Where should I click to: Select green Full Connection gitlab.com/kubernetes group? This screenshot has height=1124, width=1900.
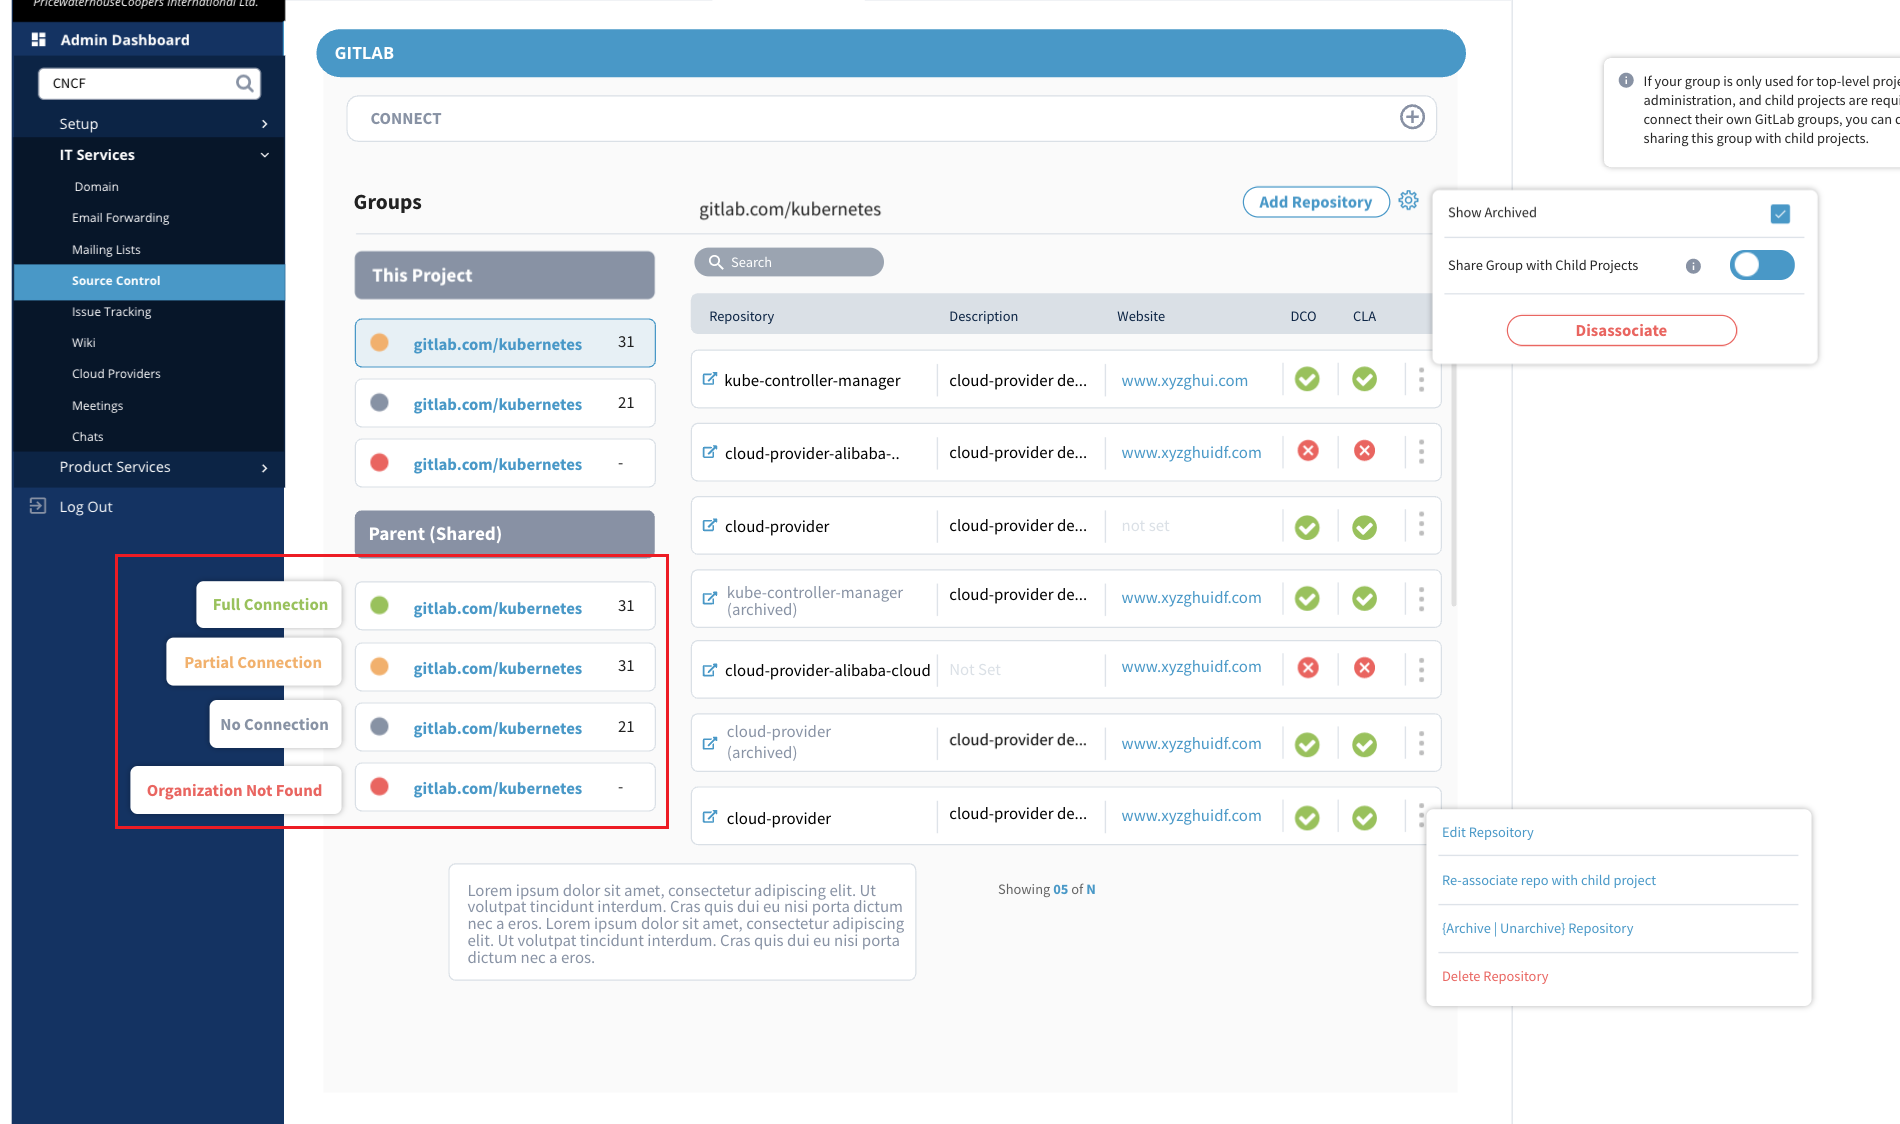[x=505, y=606]
